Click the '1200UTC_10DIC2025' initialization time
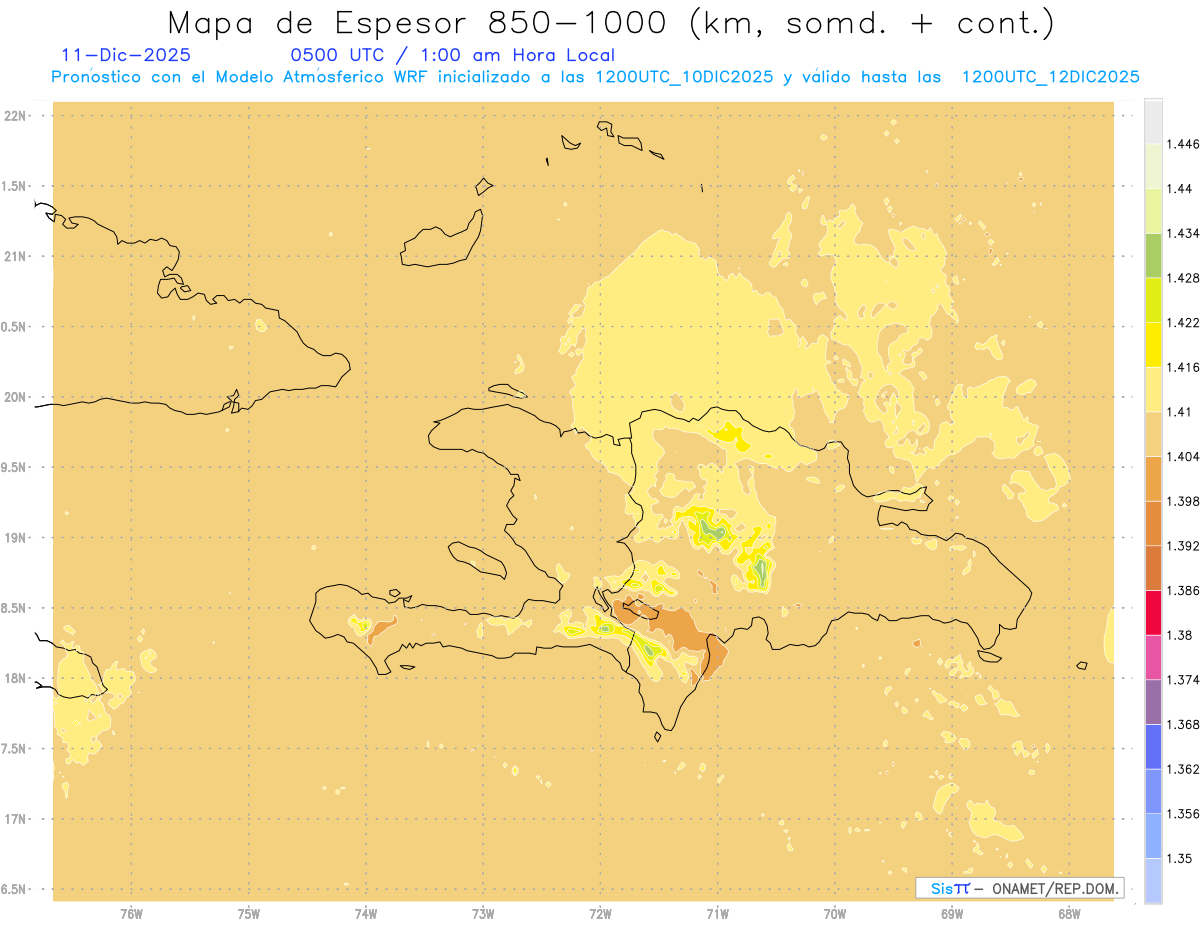The image size is (1200, 927). coord(684,77)
